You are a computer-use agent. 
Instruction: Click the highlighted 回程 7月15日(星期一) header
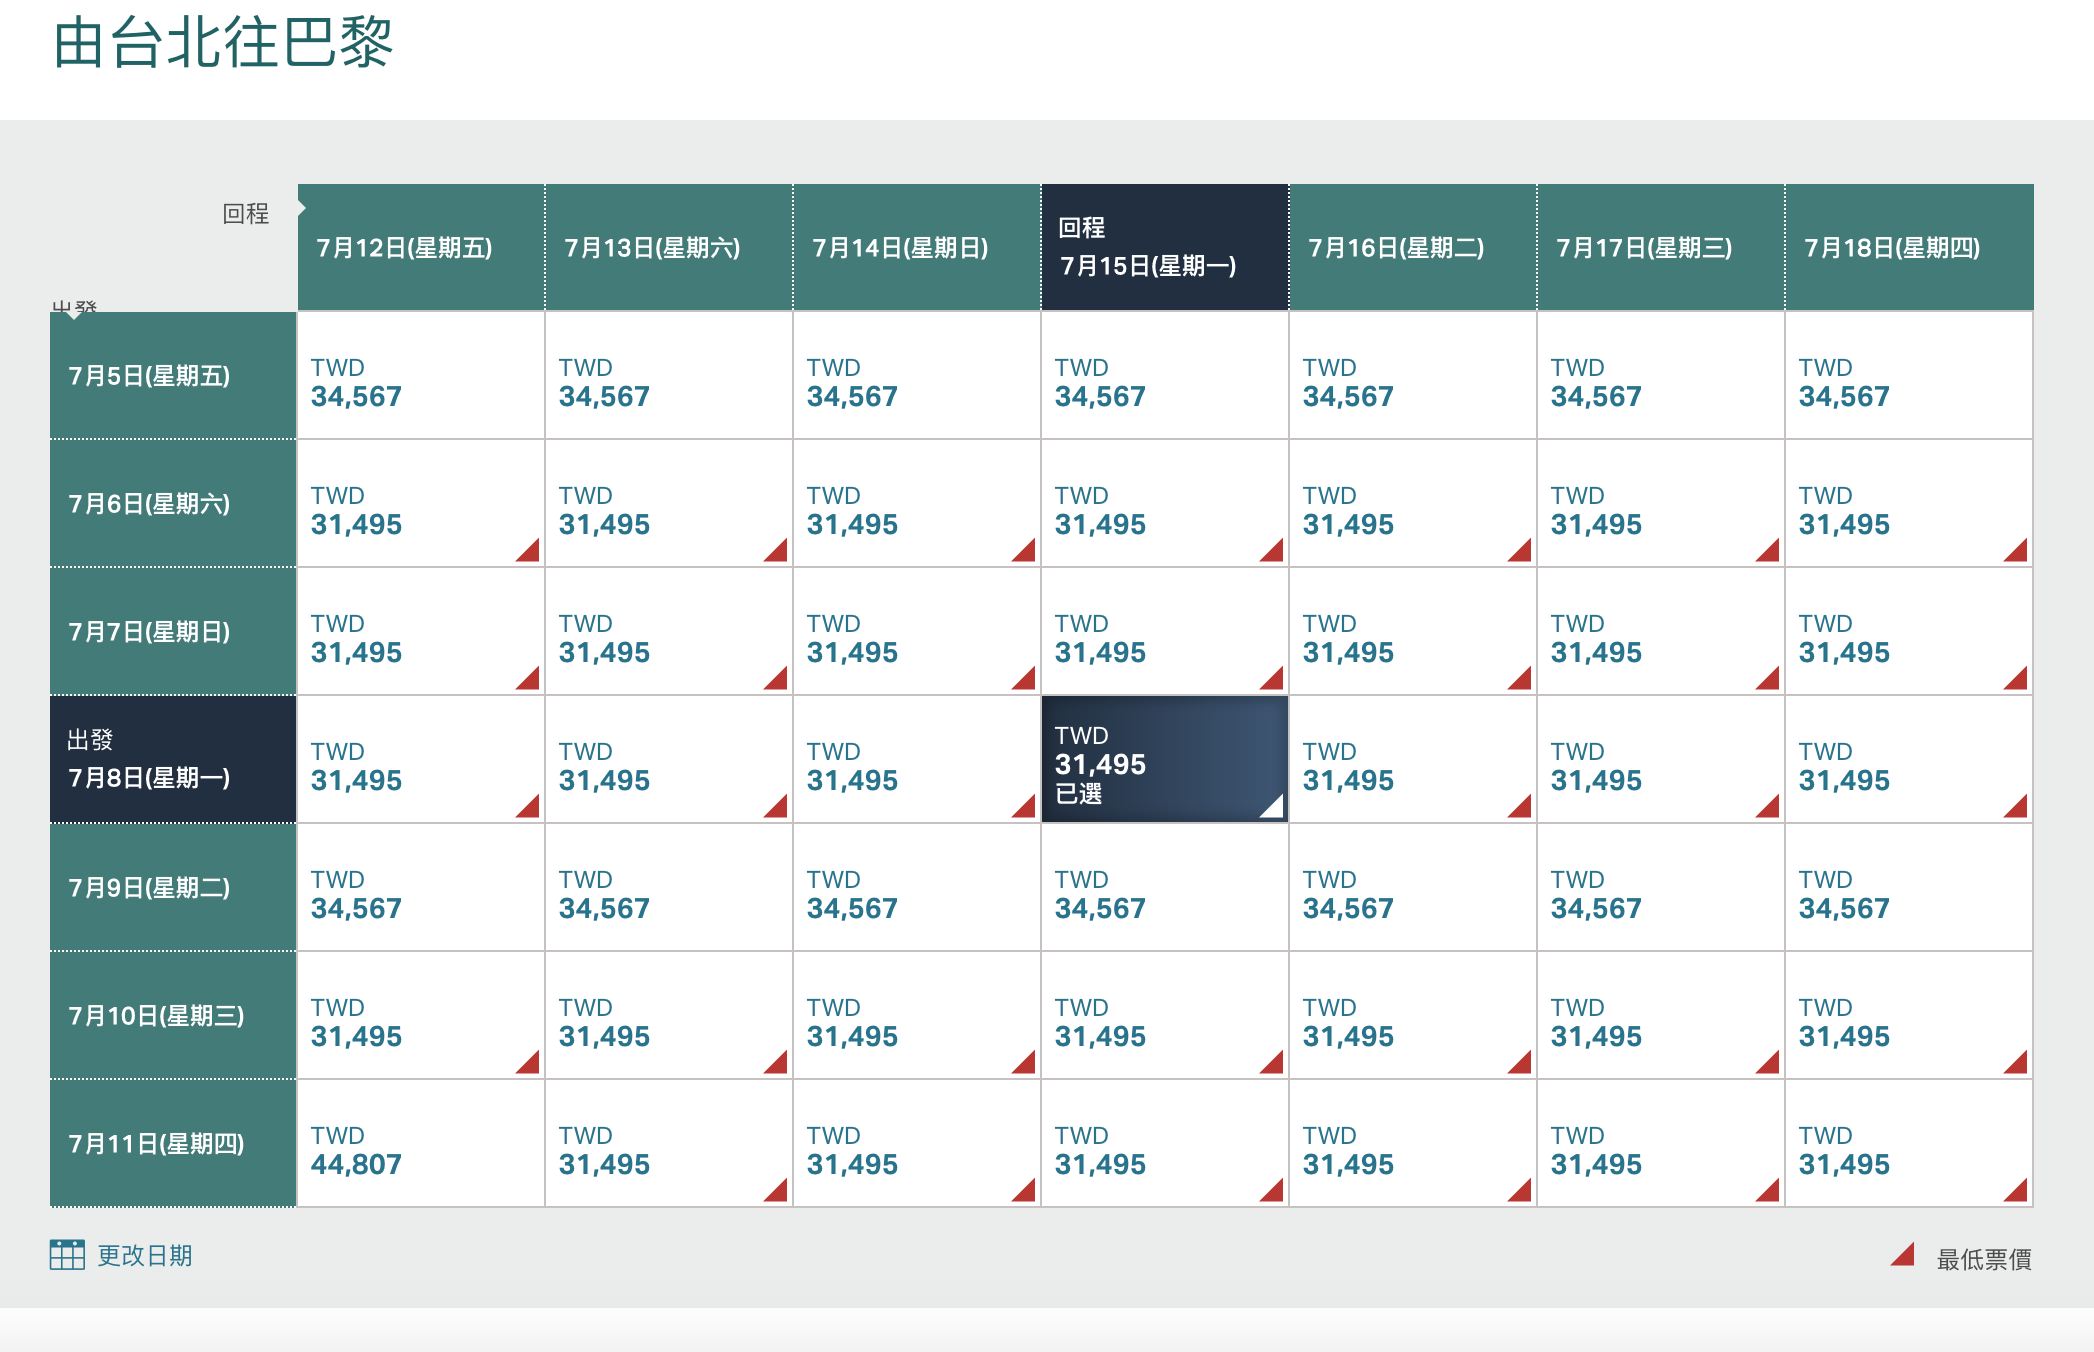click(x=1164, y=248)
